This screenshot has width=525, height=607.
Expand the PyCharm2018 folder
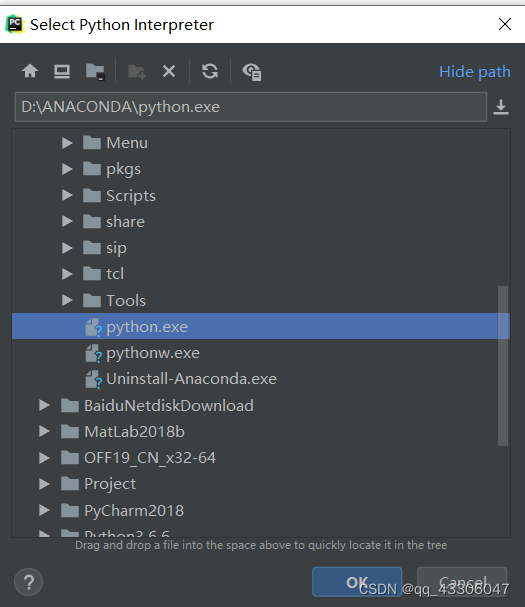(45, 510)
